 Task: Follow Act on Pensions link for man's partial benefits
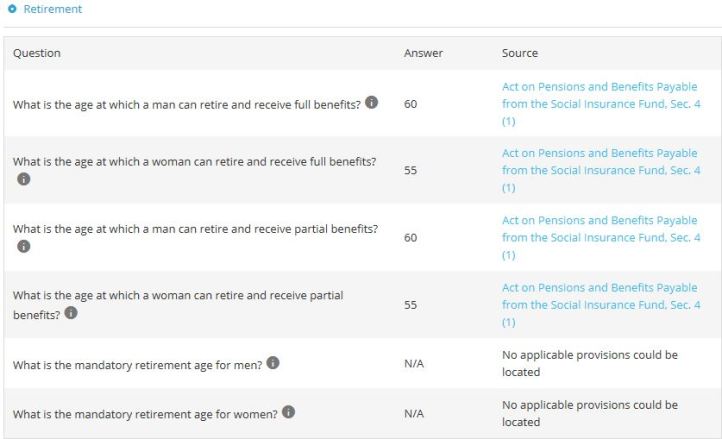click(x=600, y=237)
